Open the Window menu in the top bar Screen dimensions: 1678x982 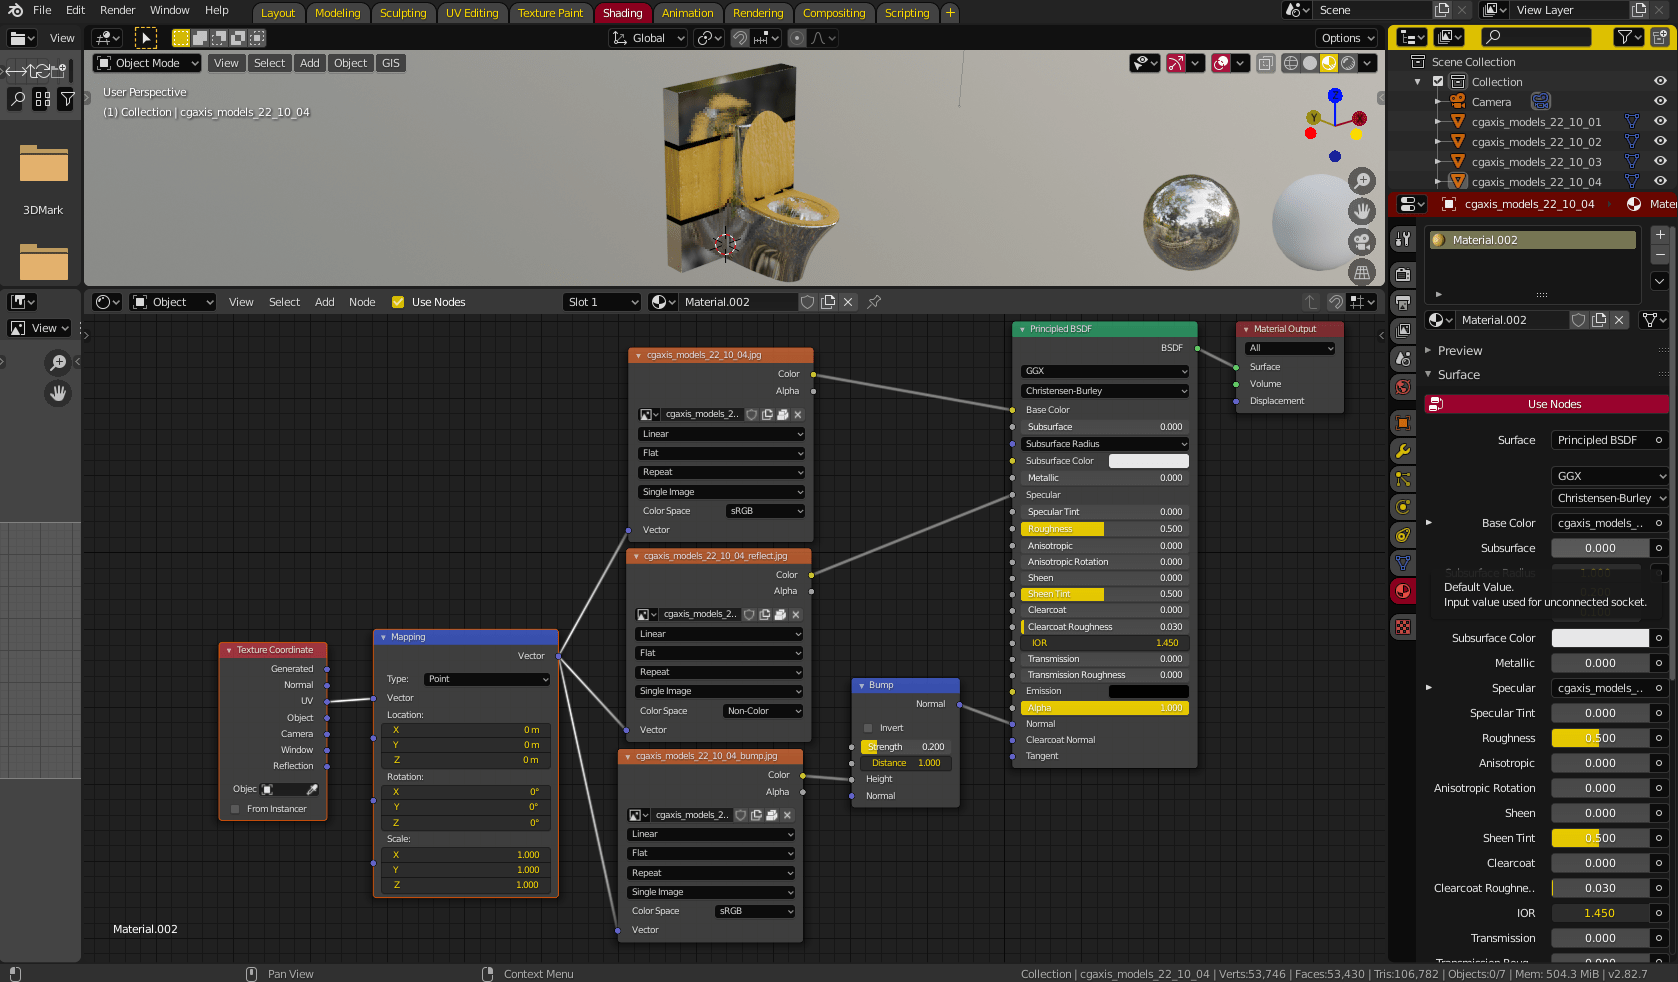(x=169, y=10)
